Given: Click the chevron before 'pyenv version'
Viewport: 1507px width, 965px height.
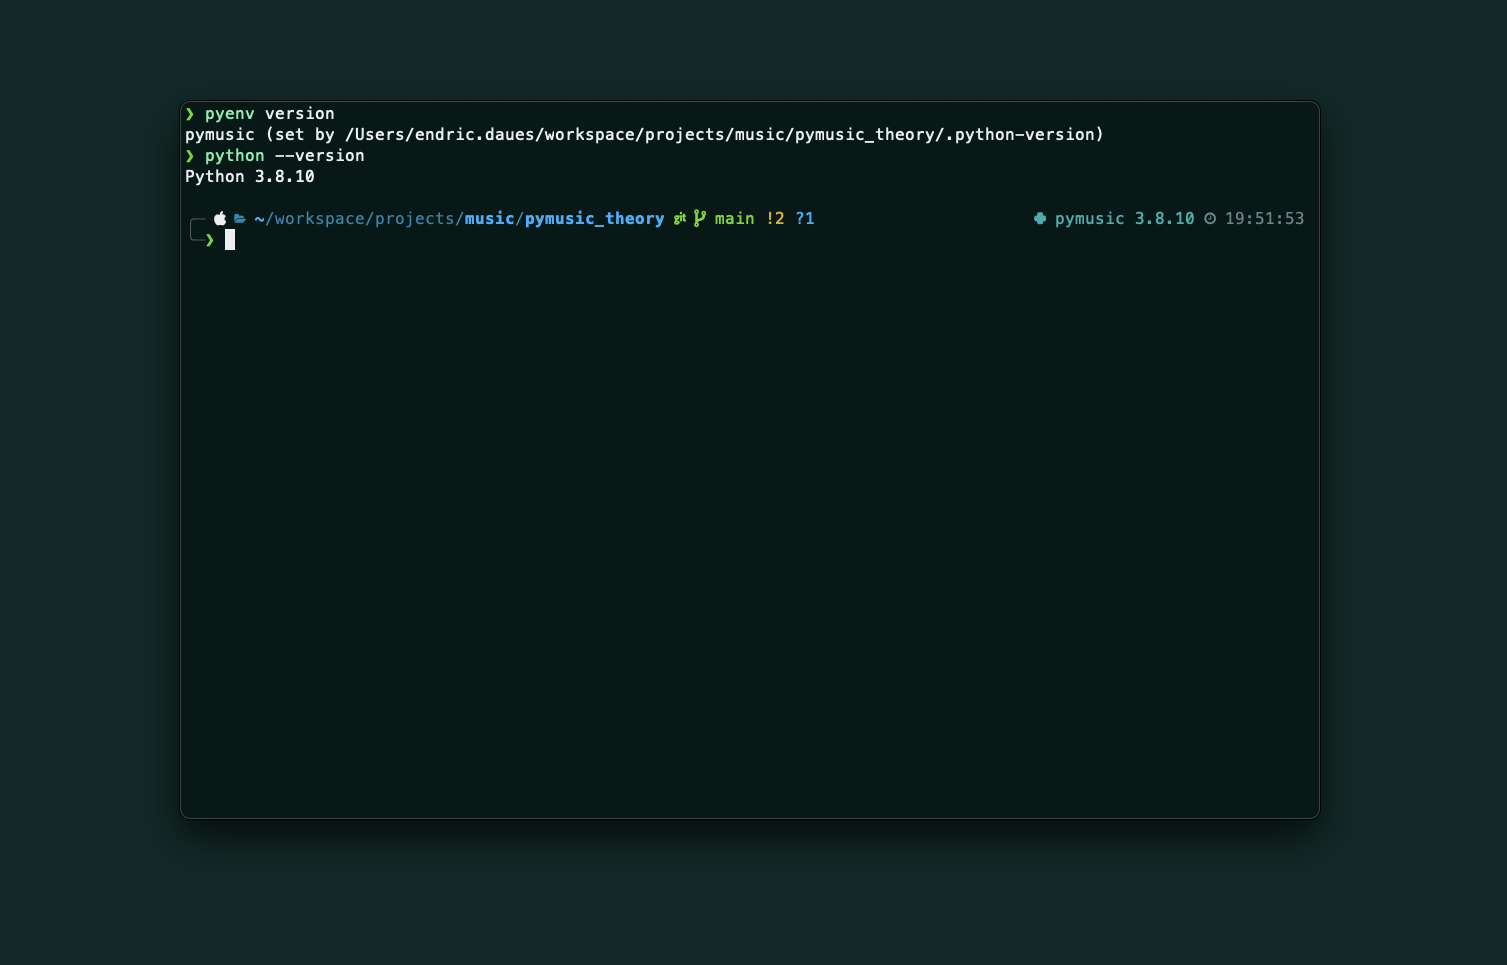Looking at the screenshot, I should (190, 114).
